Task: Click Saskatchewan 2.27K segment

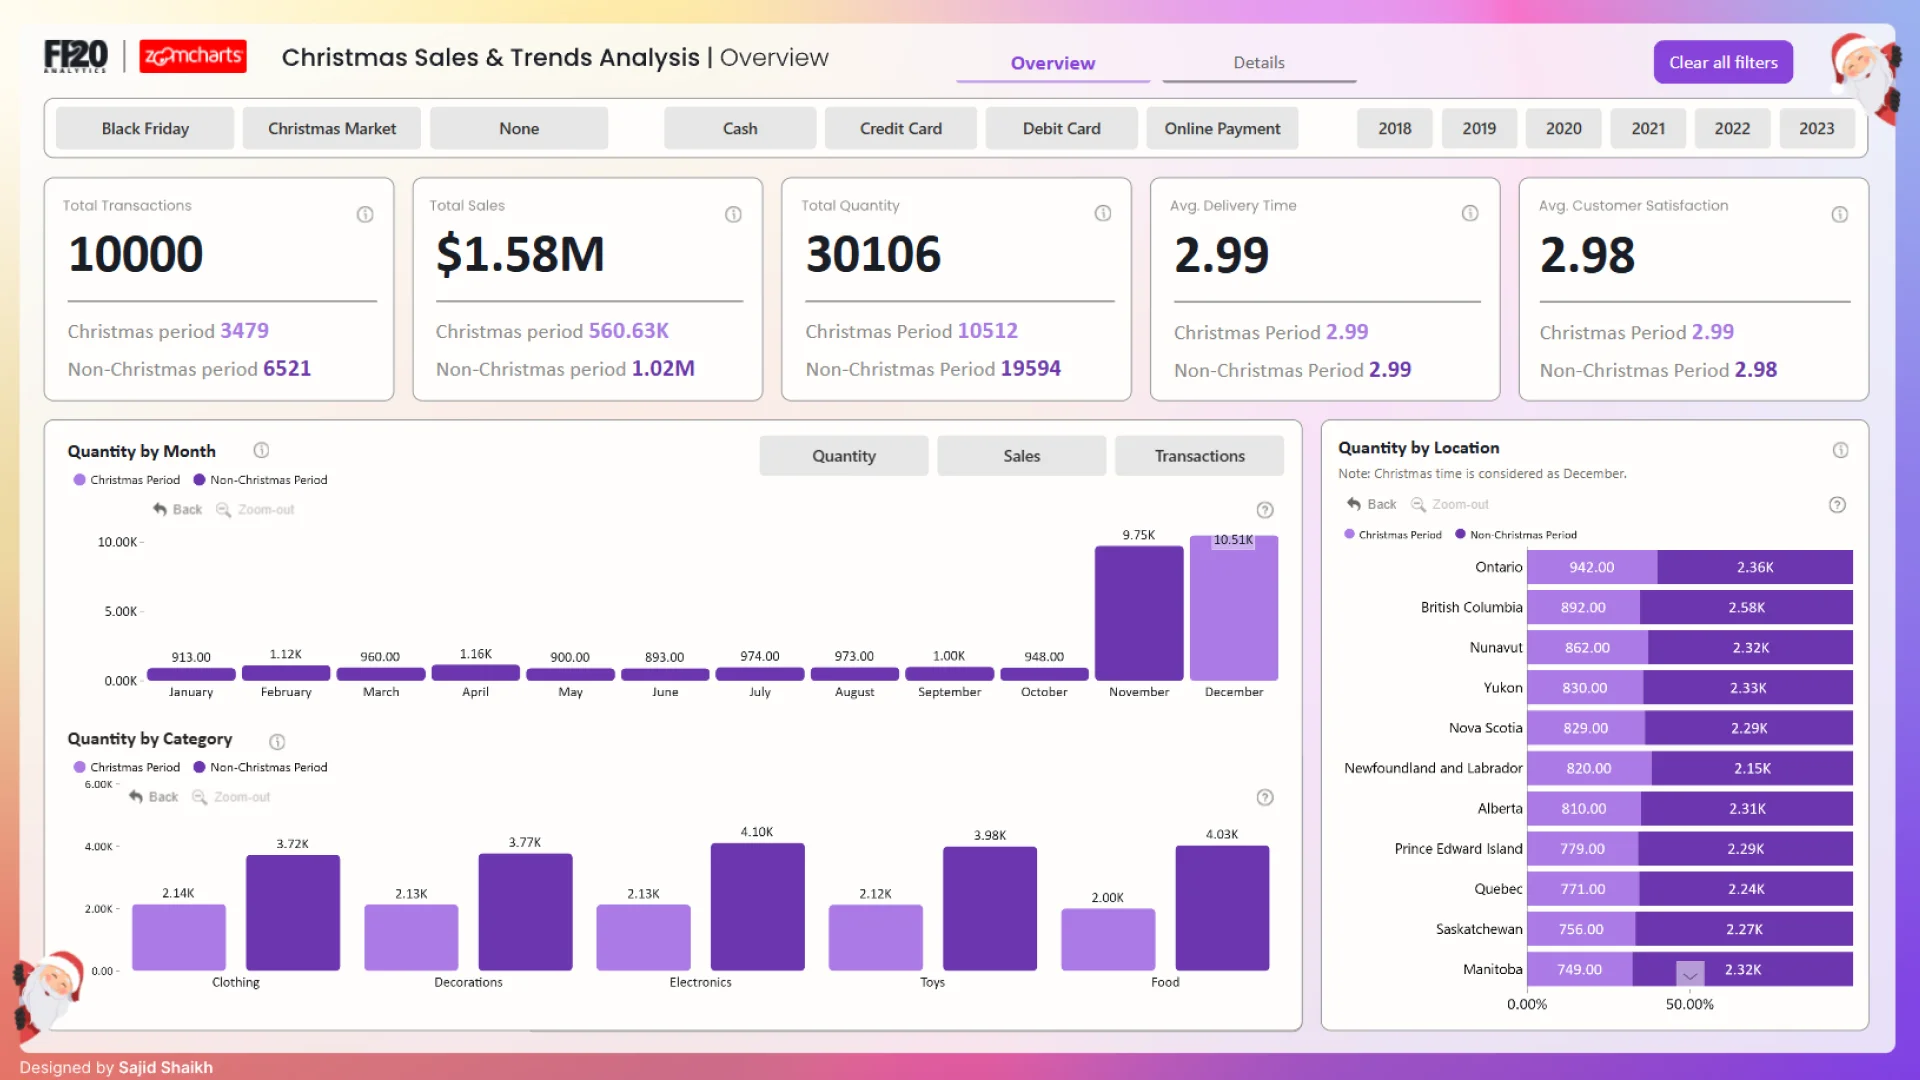Action: pyautogui.click(x=1744, y=929)
